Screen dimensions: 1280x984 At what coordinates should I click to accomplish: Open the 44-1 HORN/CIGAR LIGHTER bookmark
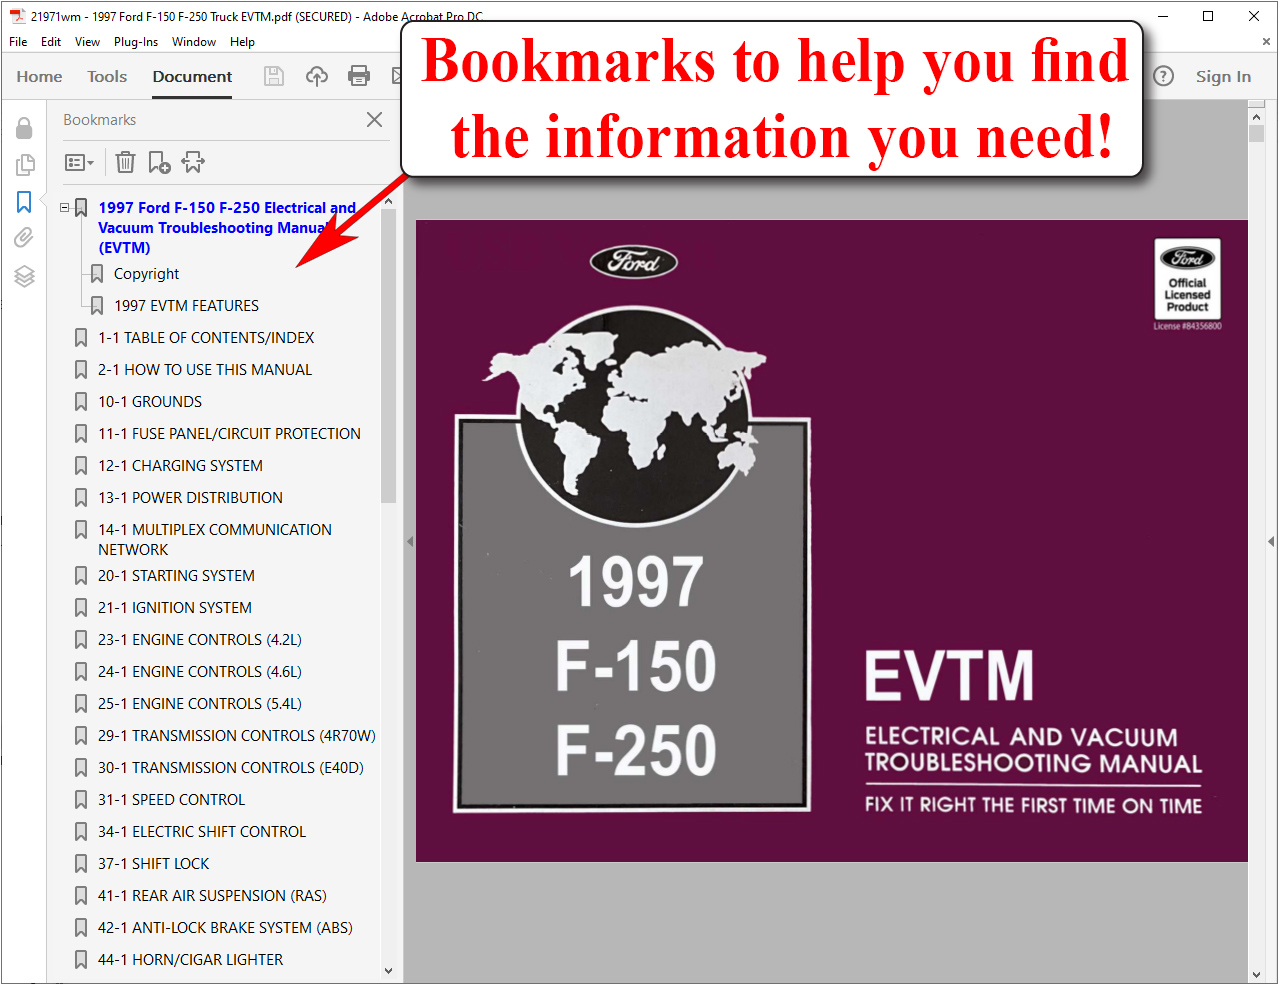coord(190,960)
